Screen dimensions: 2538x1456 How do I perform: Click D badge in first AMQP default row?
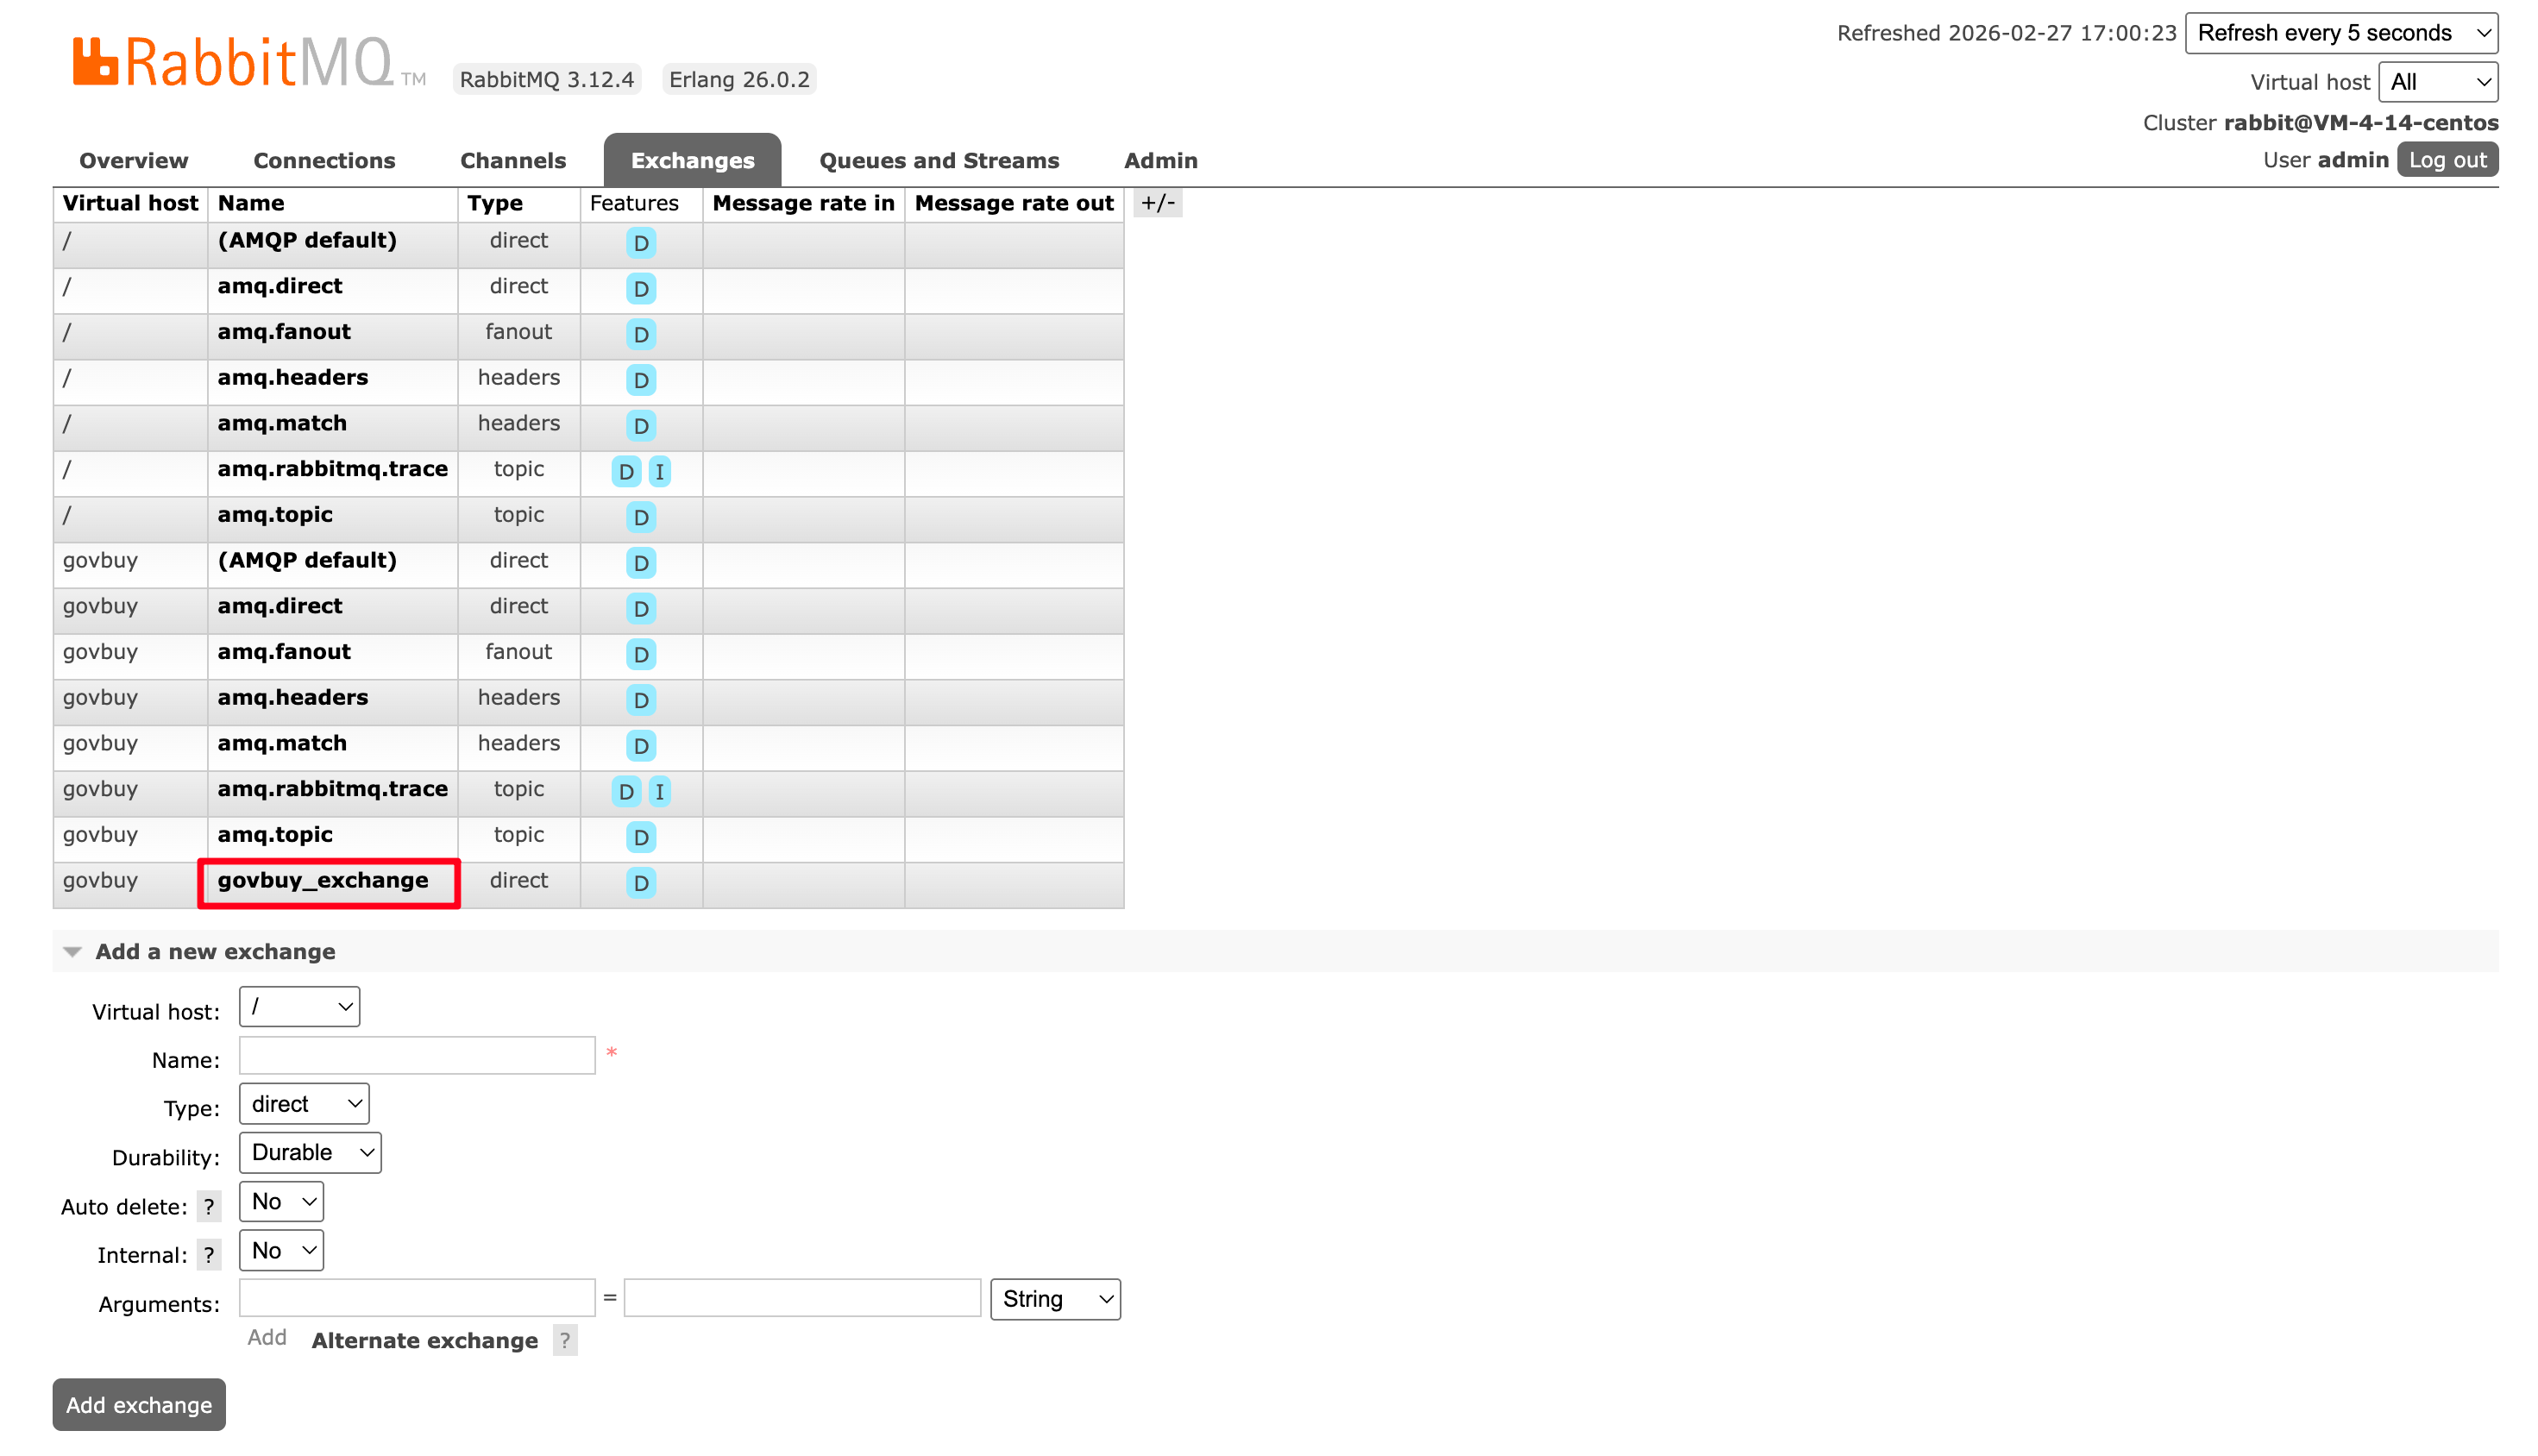coord(640,243)
